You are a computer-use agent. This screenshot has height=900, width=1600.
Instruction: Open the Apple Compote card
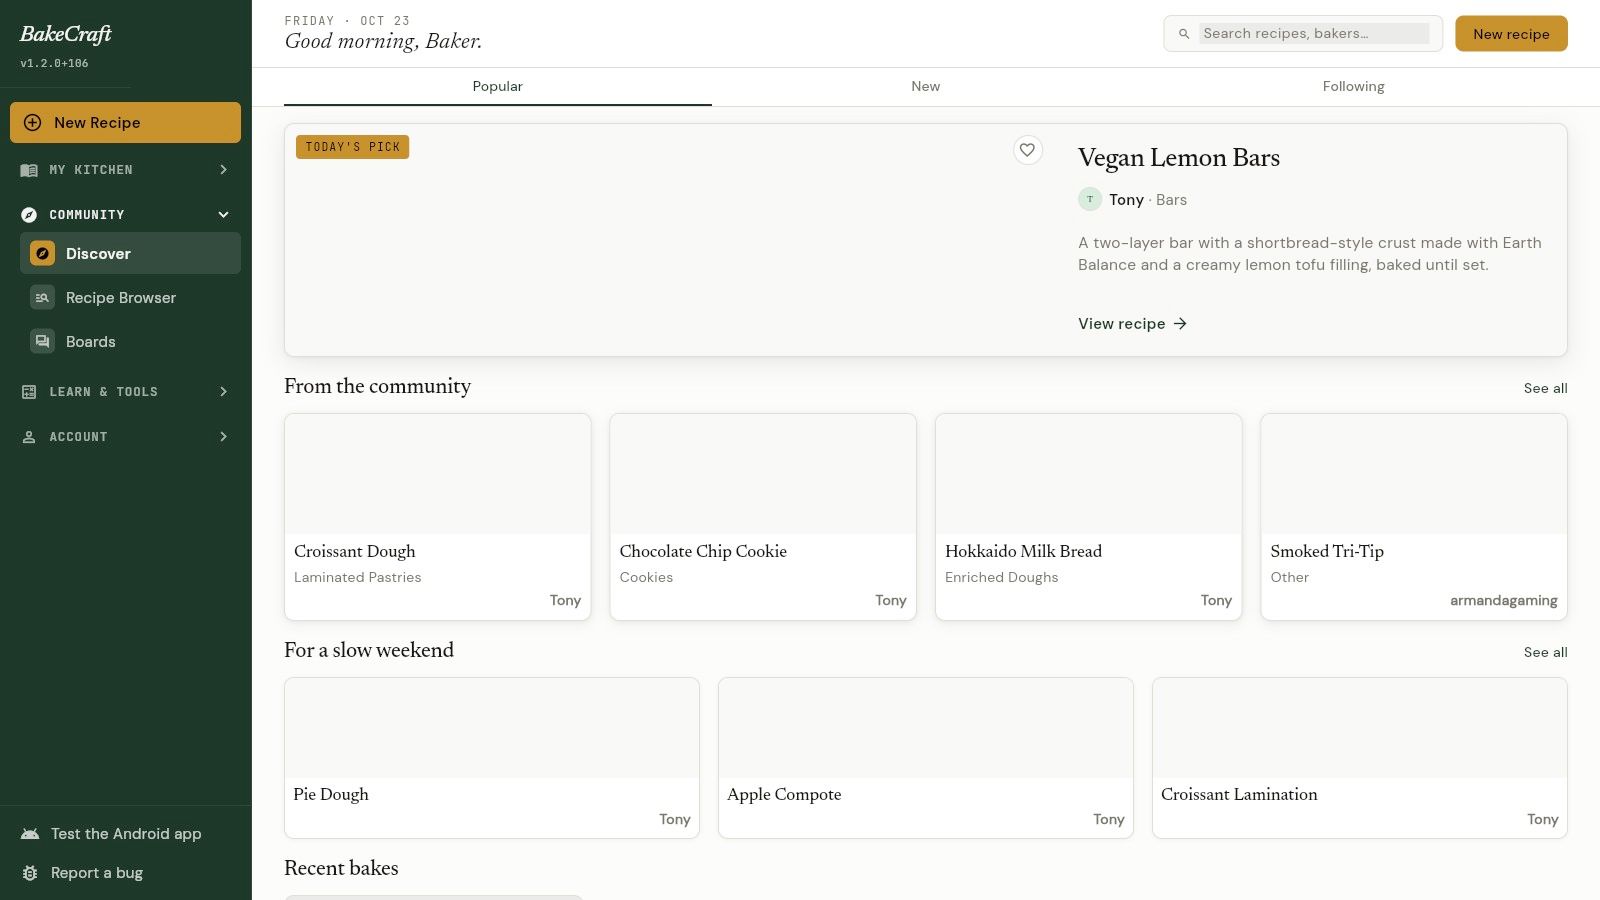point(926,758)
